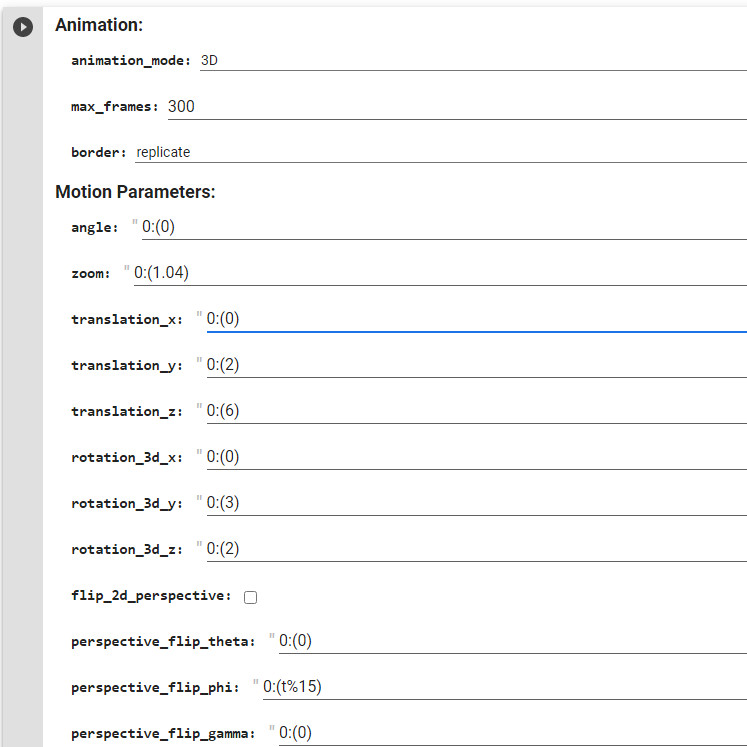Edit the perspective_flip_theta field
The image size is (747, 747).
[x=513, y=642]
